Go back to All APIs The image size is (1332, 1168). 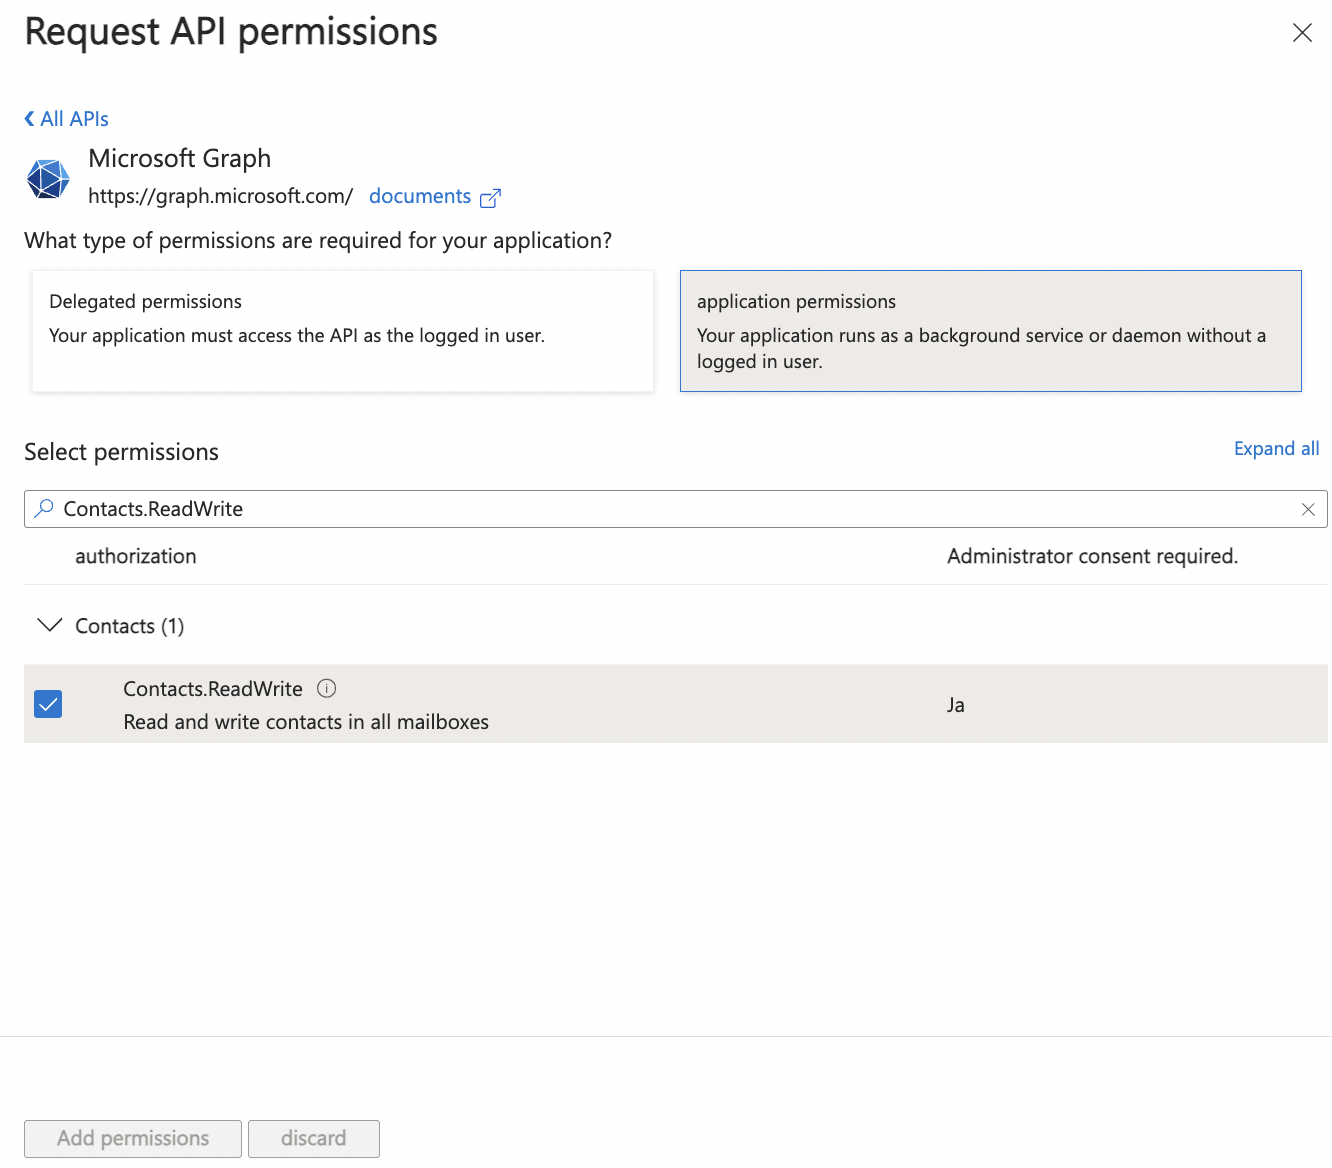[66, 119]
